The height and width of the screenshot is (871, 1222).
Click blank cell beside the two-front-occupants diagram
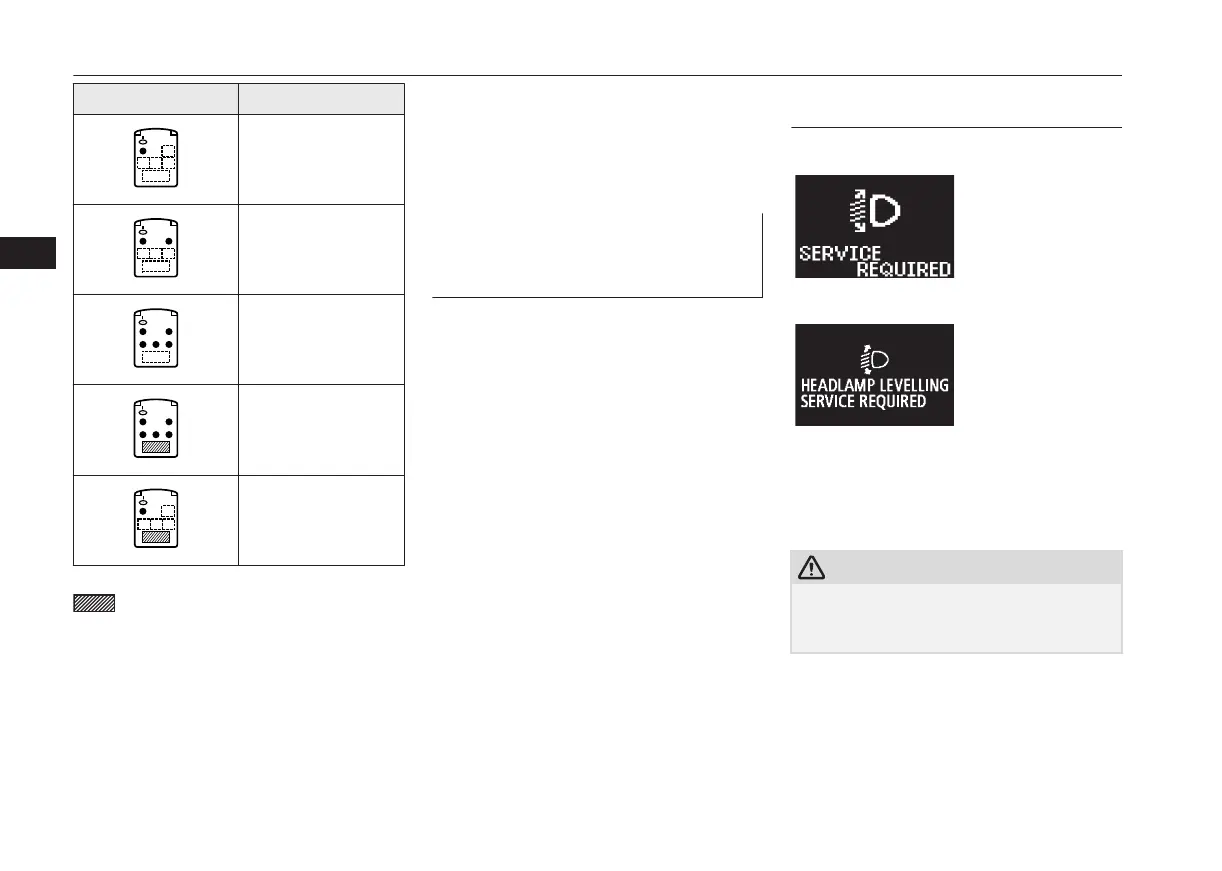[321, 249]
